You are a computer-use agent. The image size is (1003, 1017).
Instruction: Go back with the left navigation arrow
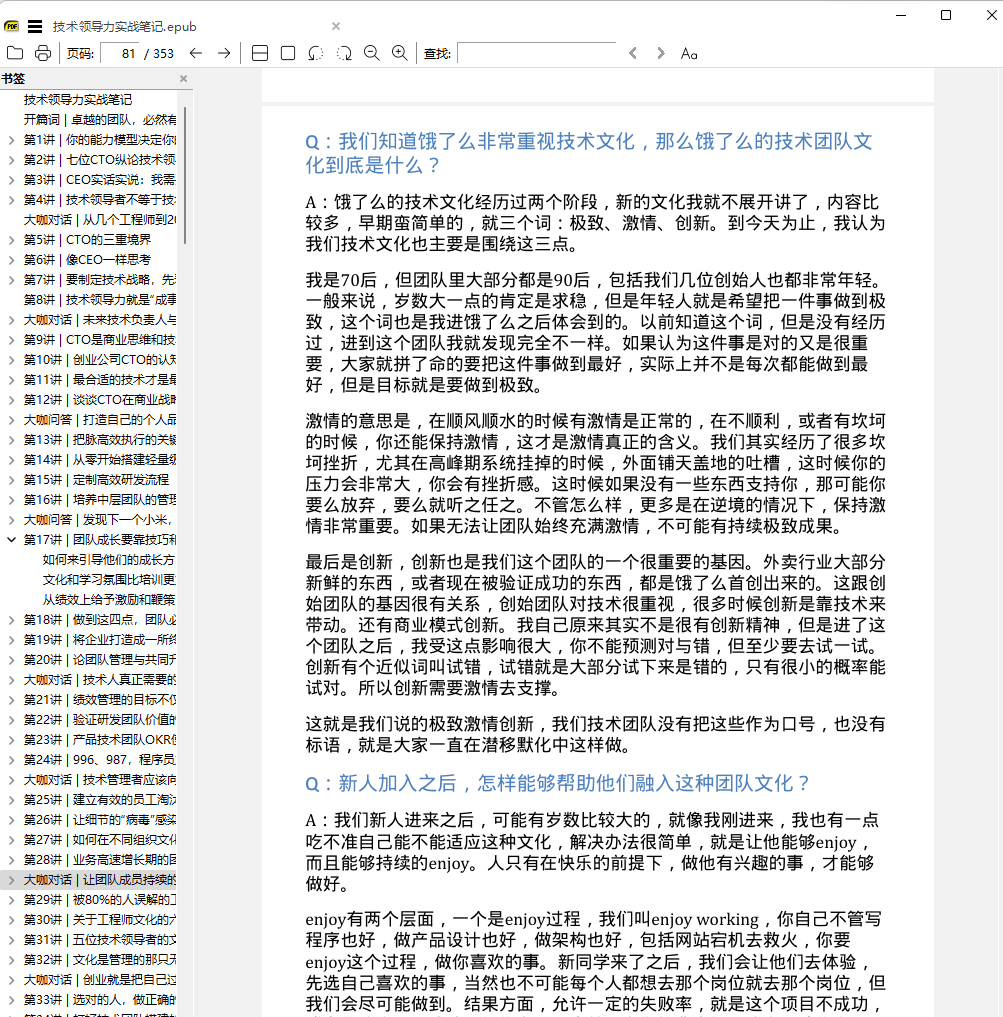click(x=196, y=53)
